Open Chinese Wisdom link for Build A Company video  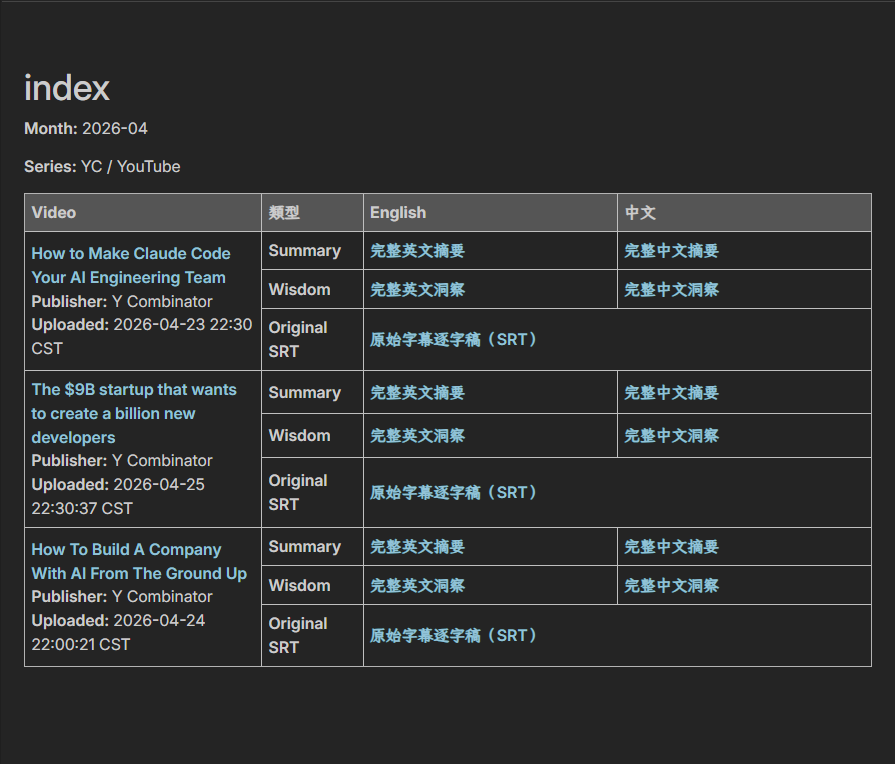tap(671, 586)
